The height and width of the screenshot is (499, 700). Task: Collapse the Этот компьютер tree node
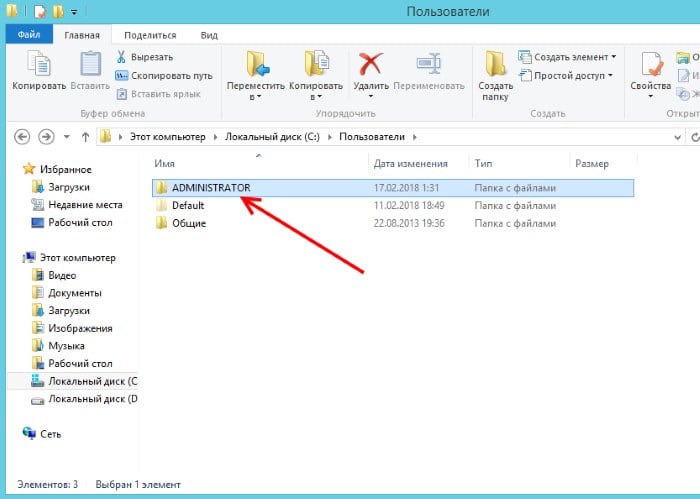[x=12, y=257]
